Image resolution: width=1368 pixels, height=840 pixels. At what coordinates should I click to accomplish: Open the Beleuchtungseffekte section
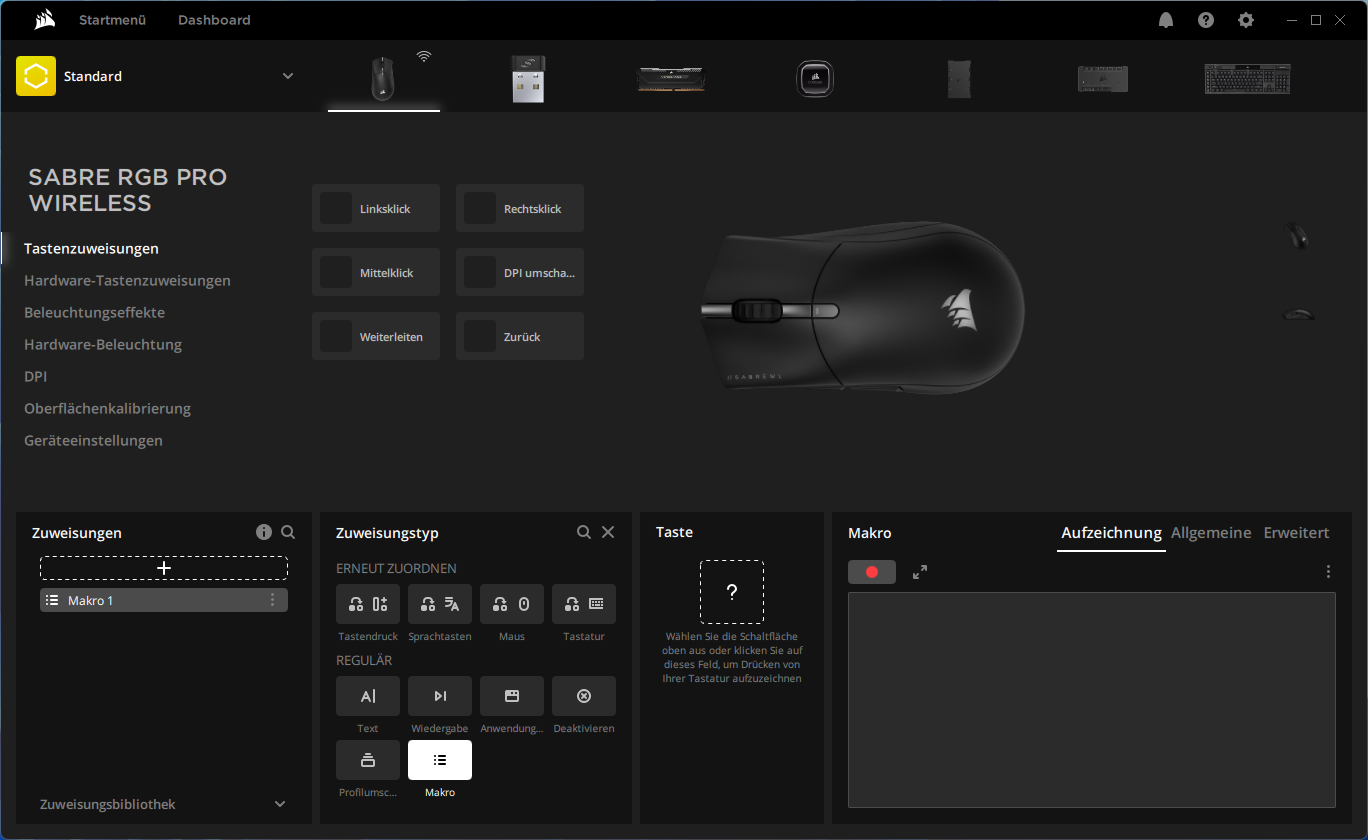click(95, 313)
